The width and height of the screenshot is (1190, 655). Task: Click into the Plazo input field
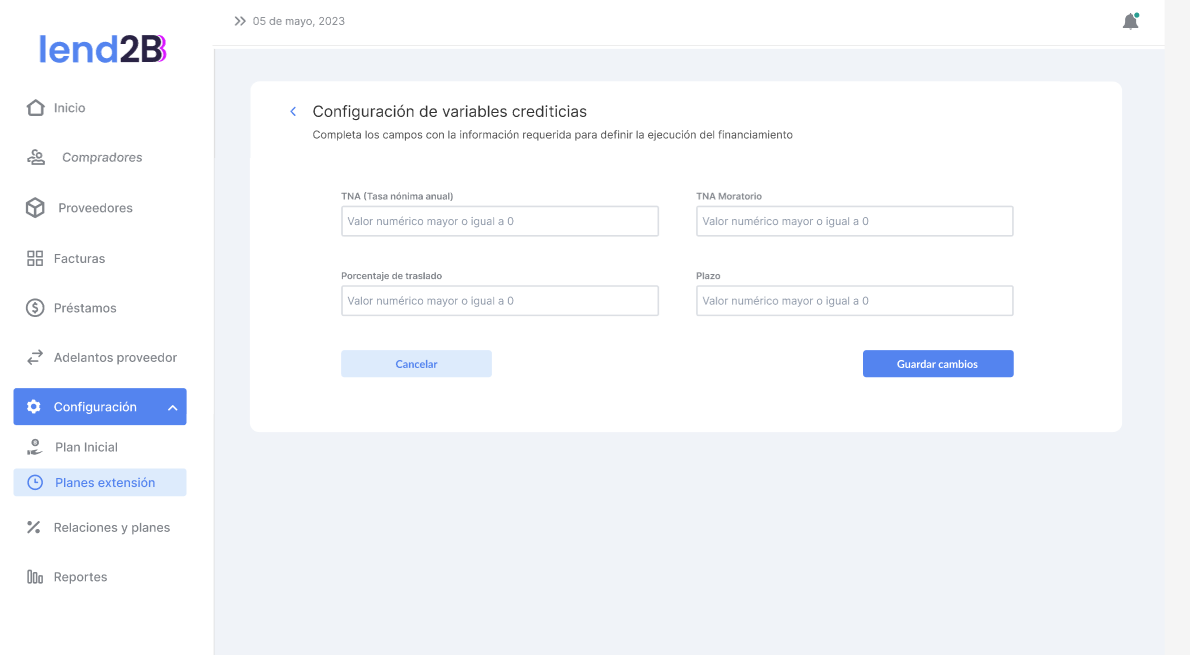[x=854, y=301]
